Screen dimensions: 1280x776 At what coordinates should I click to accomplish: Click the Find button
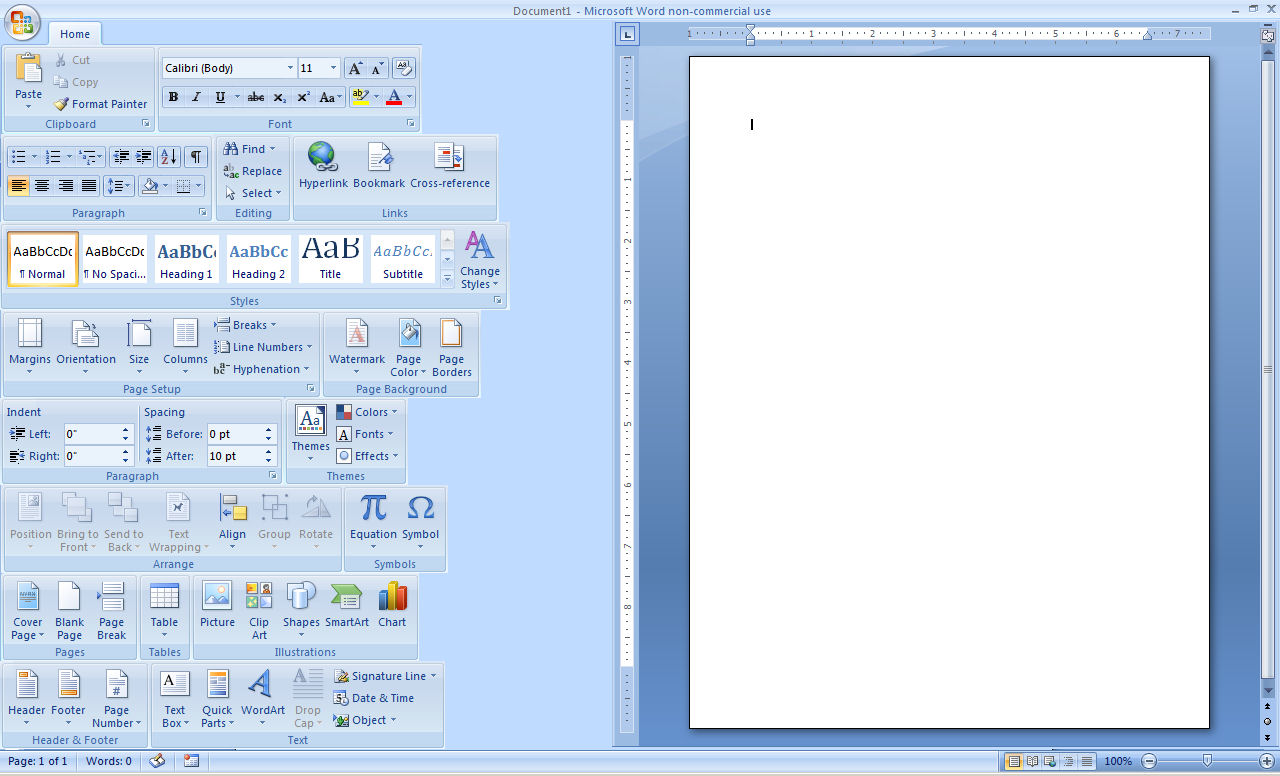(x=249, y=149)
